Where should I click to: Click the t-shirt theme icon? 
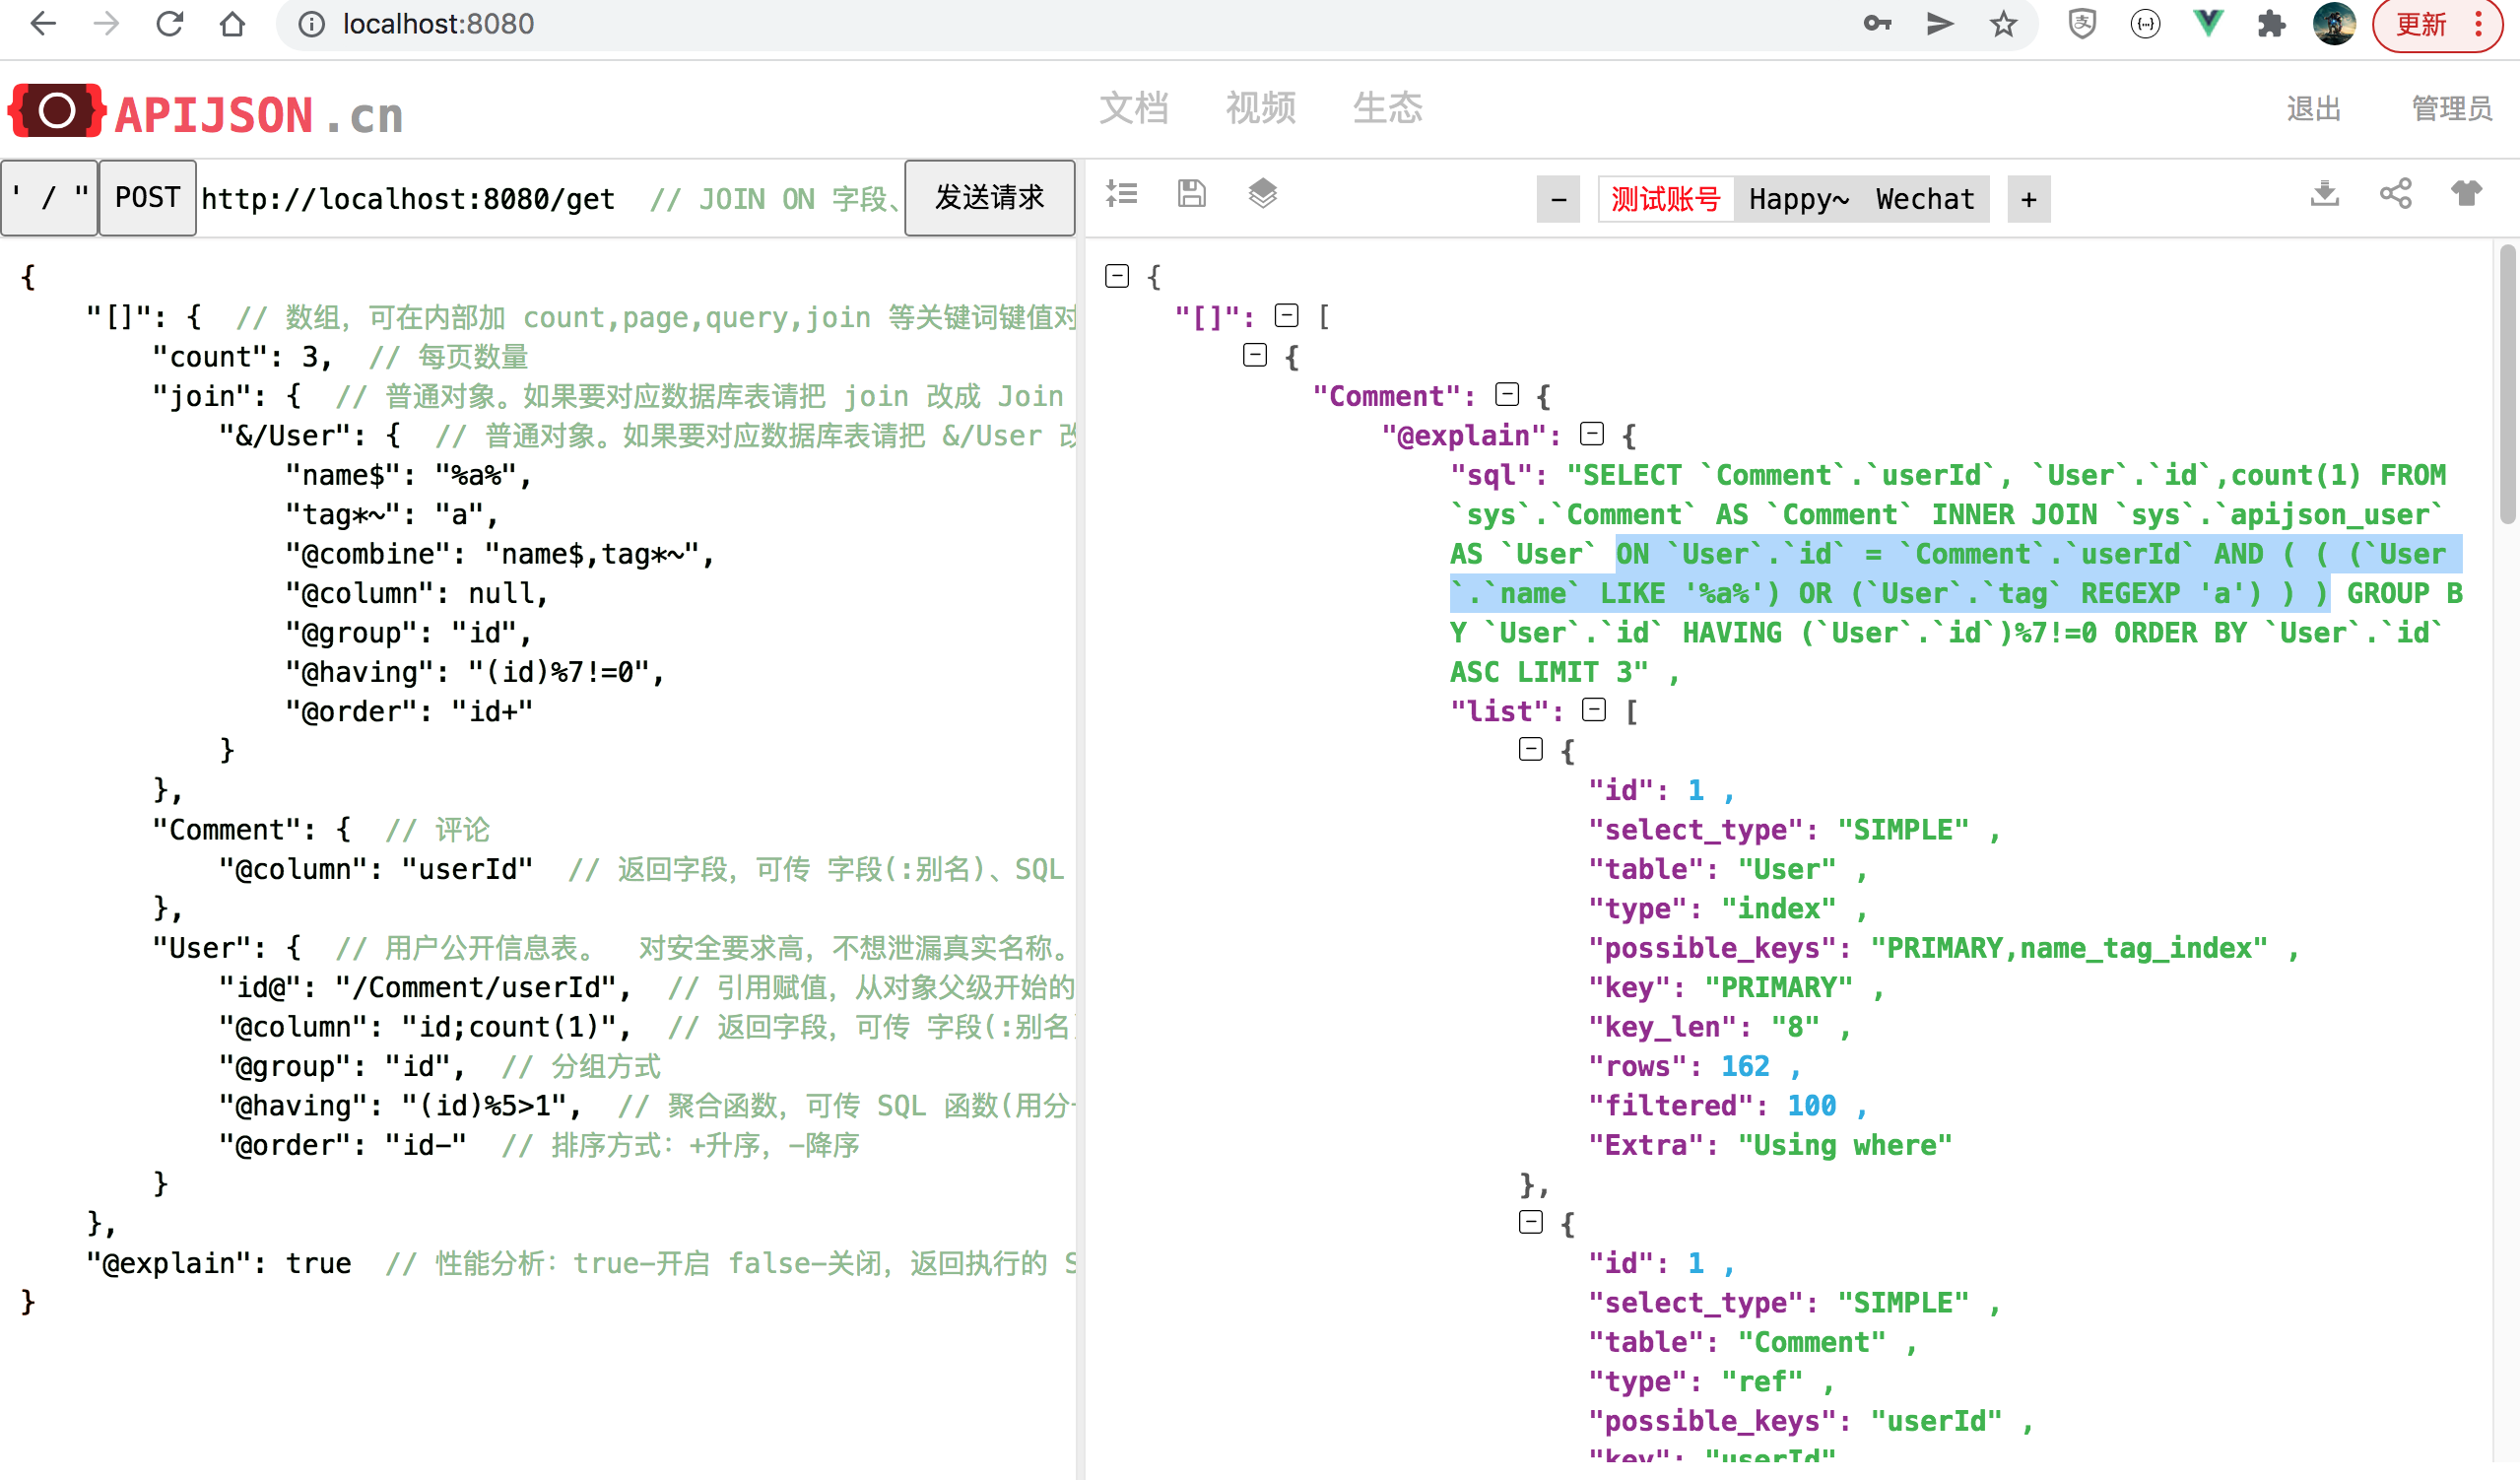pyautogui.click(x=2466, y=194)
